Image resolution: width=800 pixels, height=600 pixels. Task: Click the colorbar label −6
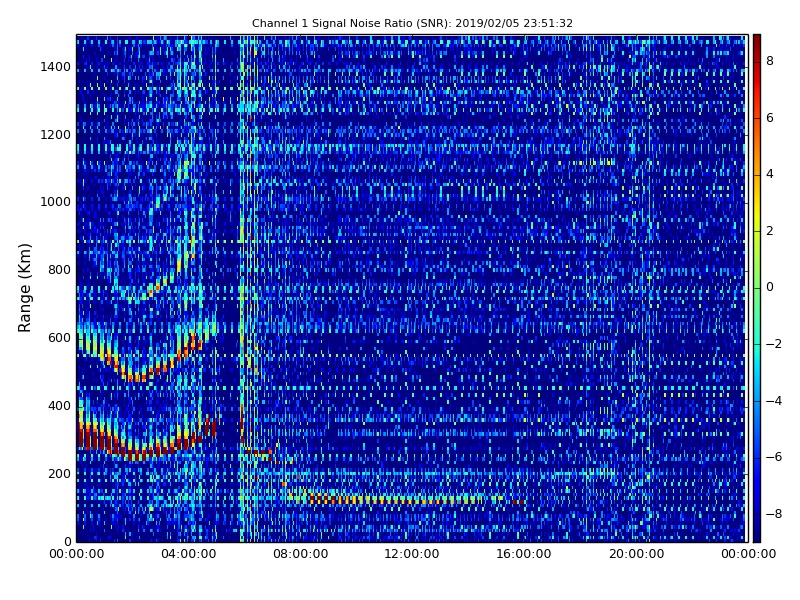pyautogui.click(x=773, y=457)
